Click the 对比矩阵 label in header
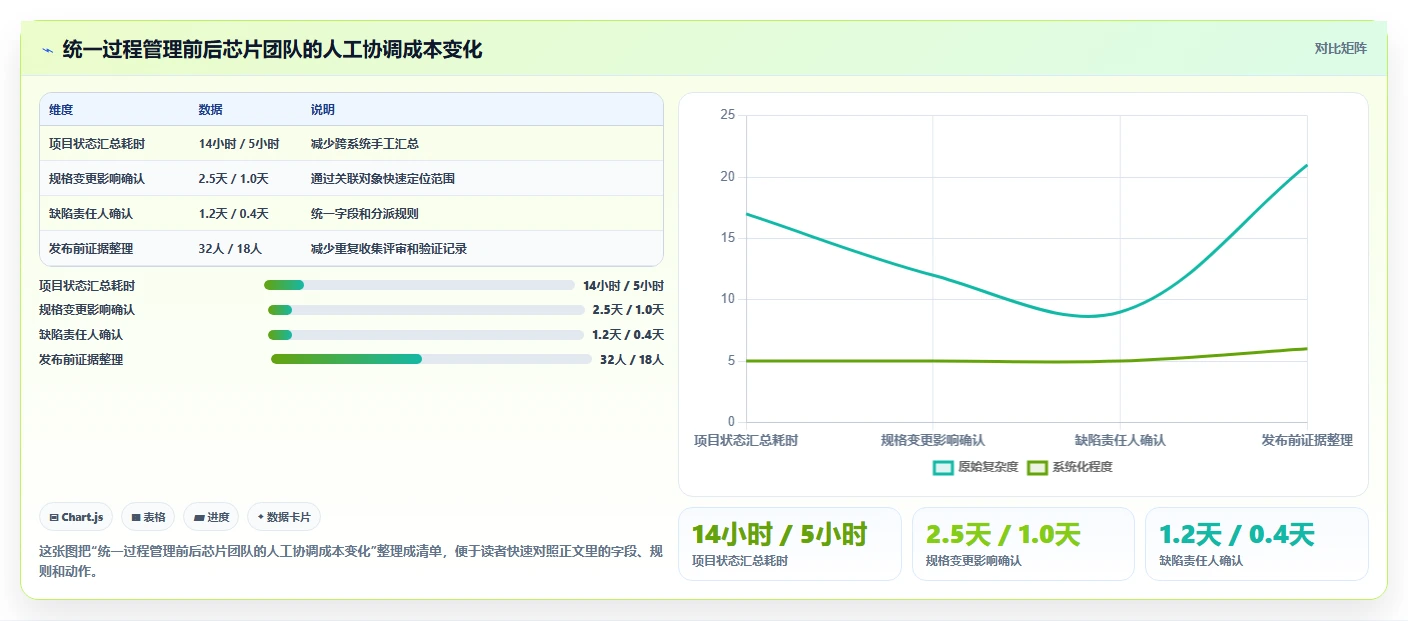The width and height of the screenshot is (1408, 621). tap(1340, 48)
